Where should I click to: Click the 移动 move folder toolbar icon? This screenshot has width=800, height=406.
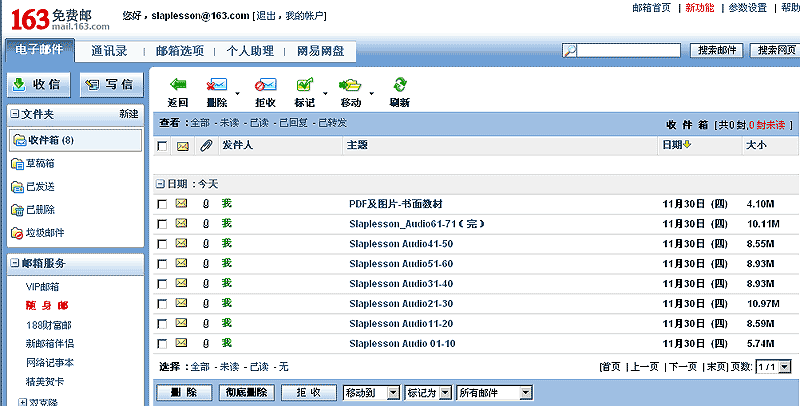pyautogui.click(x=350, y=86)
